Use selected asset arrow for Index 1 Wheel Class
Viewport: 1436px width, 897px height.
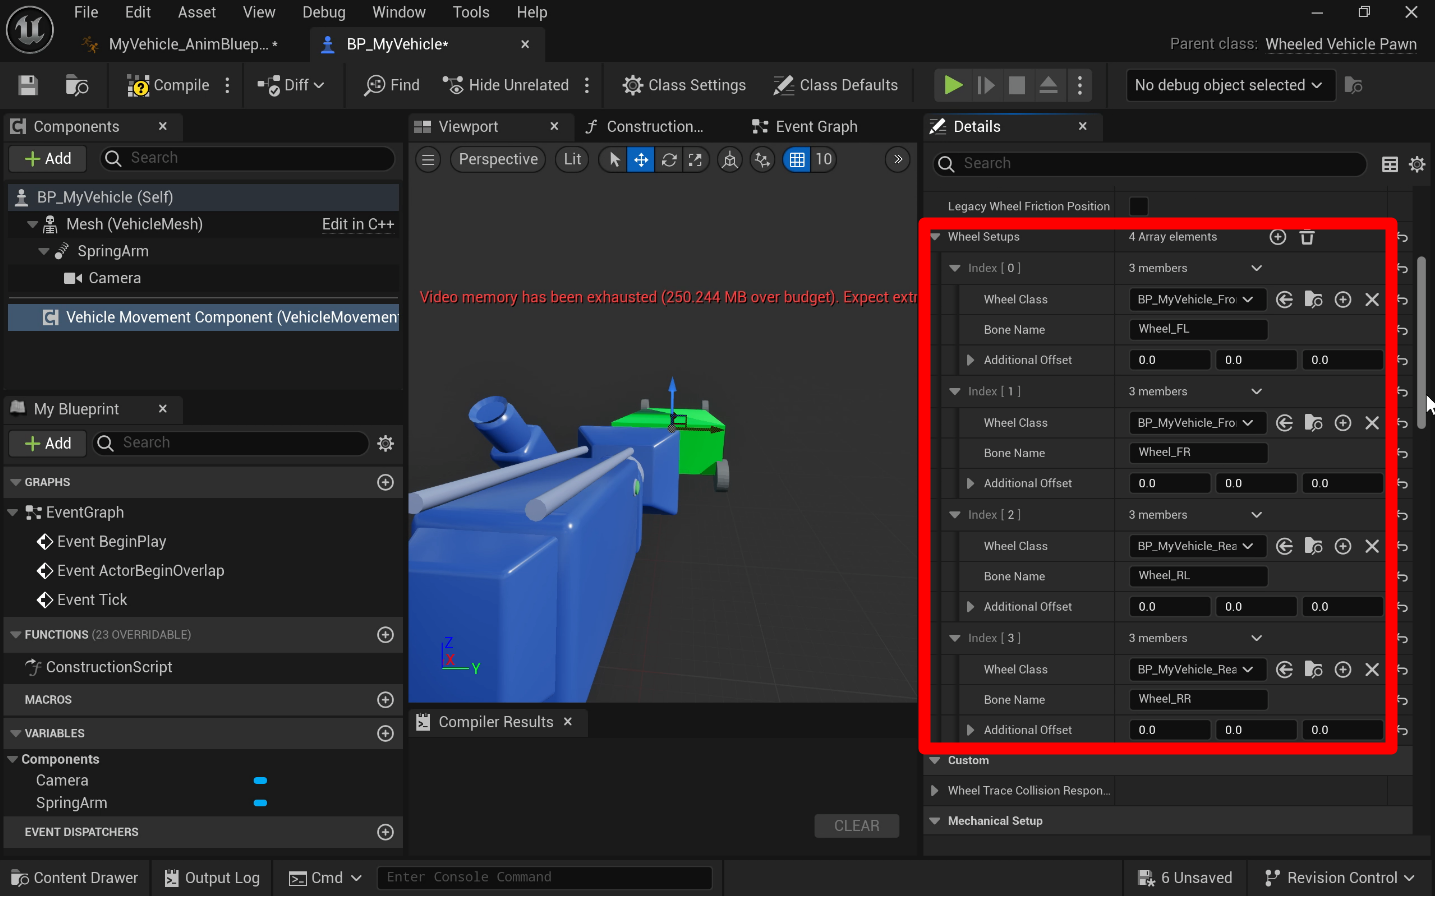[x=1285, y=423]
